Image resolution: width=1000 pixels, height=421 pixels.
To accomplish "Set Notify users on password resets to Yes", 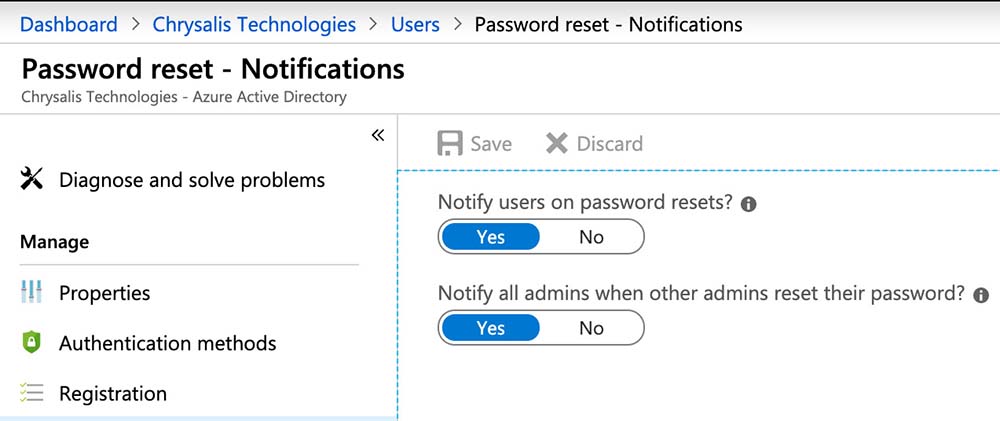I will point(491,237).
